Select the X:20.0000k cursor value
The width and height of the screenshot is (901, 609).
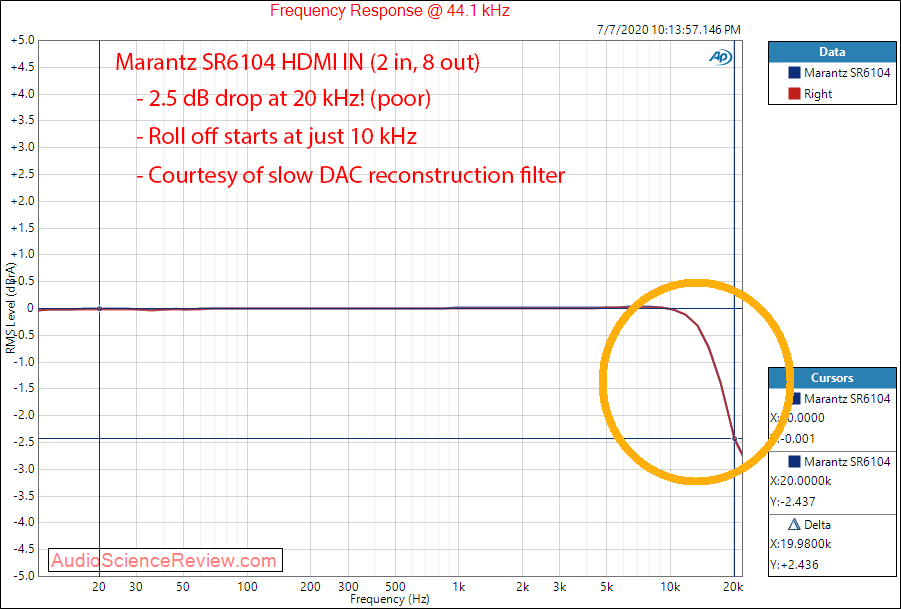pyautogui.click(x=800, y=481)
